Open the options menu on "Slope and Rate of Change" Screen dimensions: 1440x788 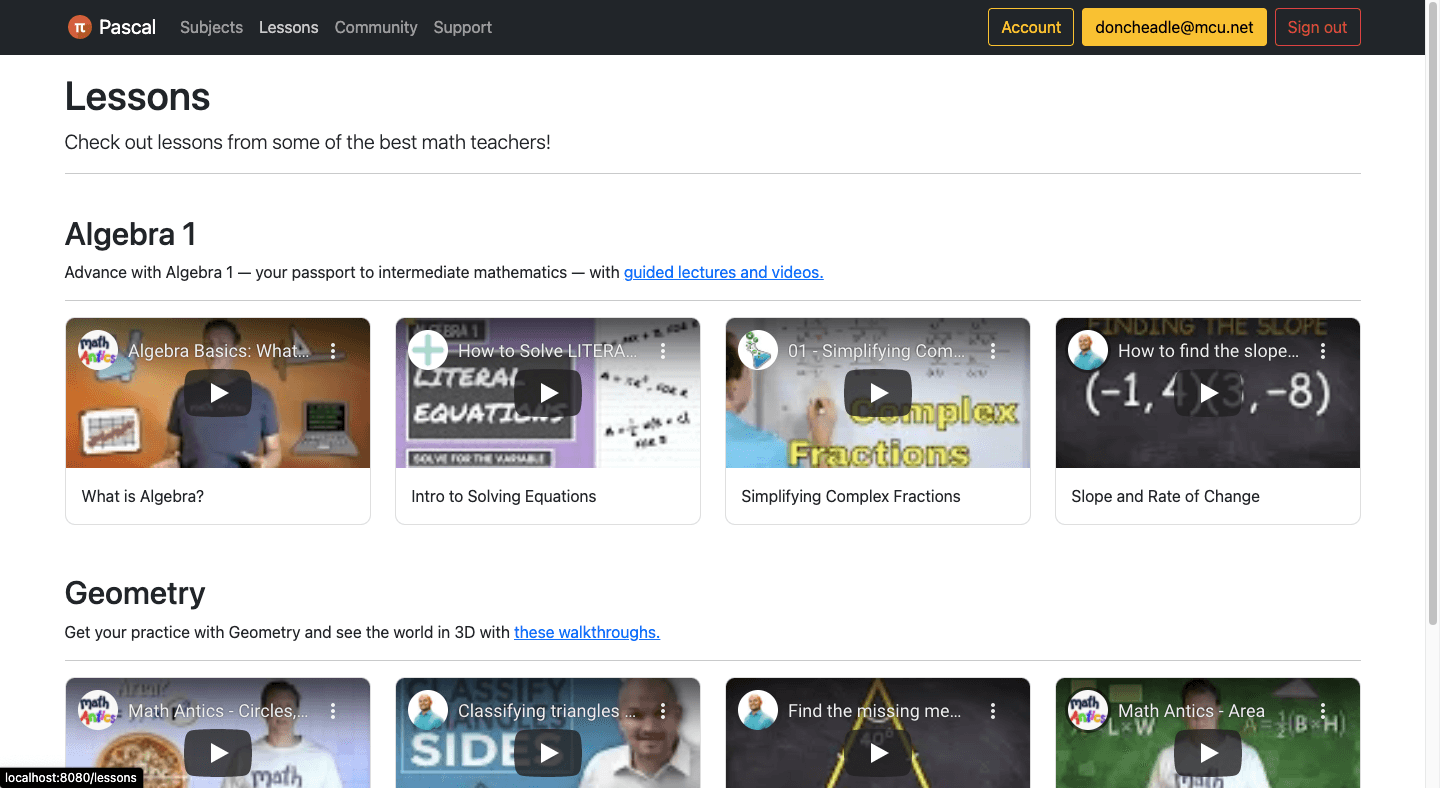1323,350
